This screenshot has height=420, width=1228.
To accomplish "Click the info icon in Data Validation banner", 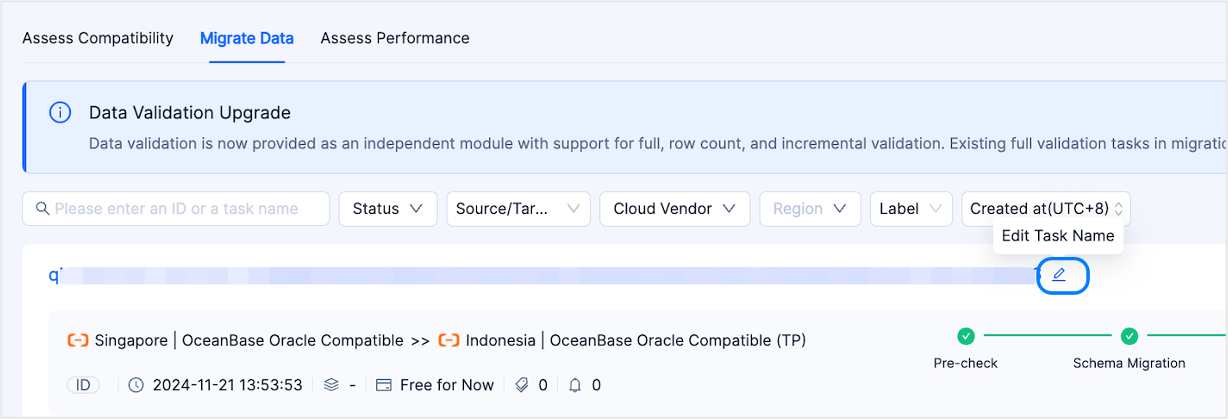I will click(60, 113).
